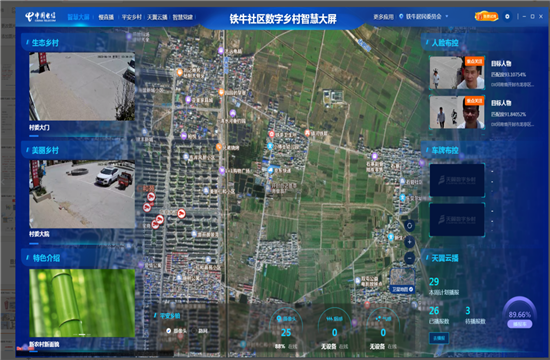Zoom in the map with plus button
The image size is (550, 360).
(409, 242)
